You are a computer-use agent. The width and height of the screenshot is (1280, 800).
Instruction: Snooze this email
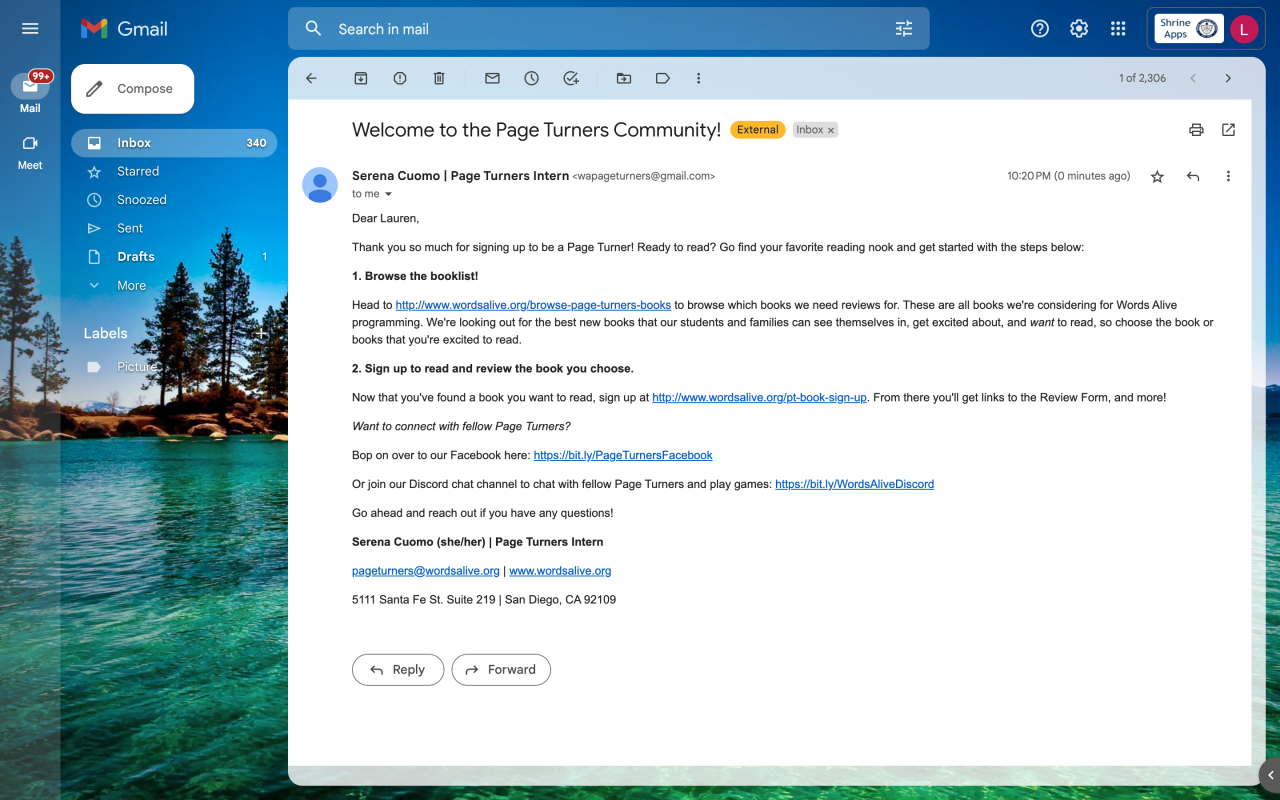point(531,78)
